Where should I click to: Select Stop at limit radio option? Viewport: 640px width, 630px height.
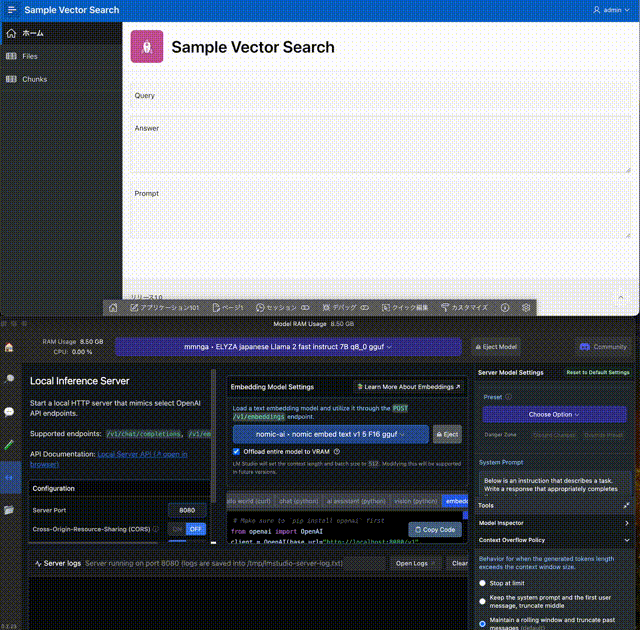[x=482, y=583]
